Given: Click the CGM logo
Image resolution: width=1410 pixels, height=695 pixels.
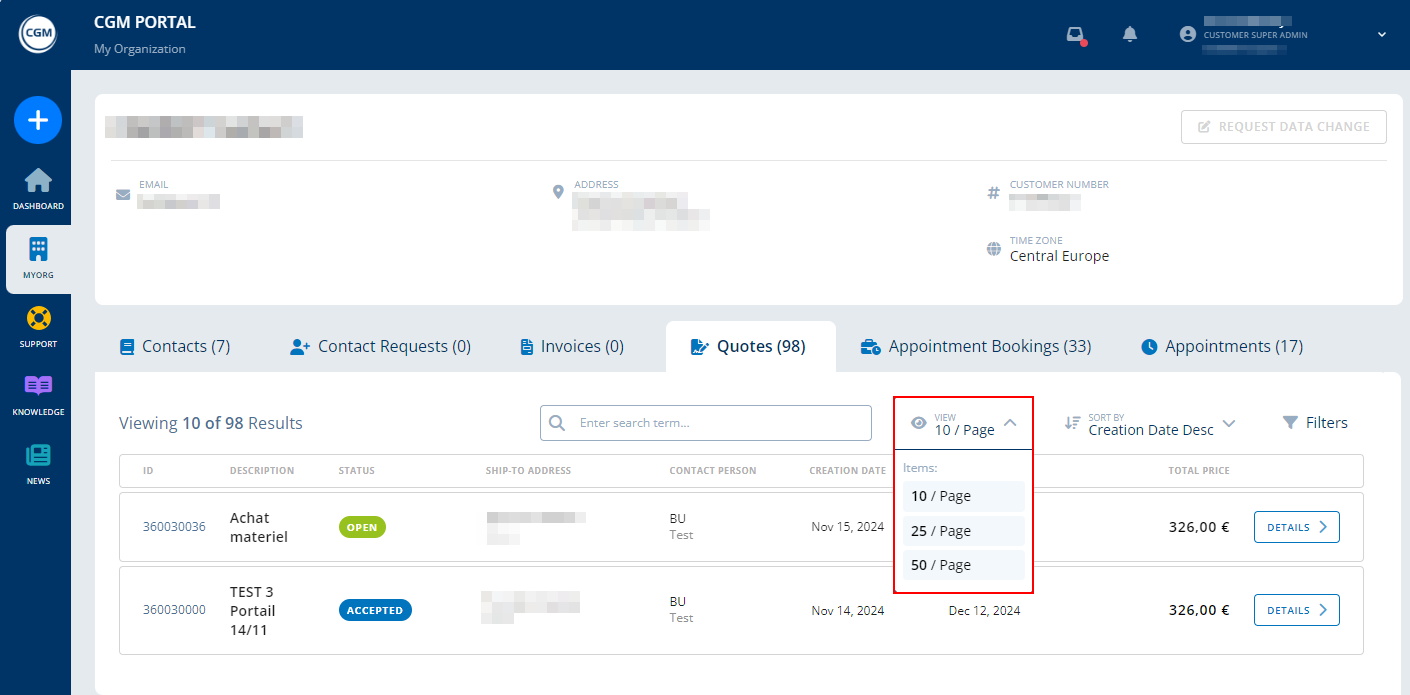Looking at the screenshot, I should tap(38, 35).
